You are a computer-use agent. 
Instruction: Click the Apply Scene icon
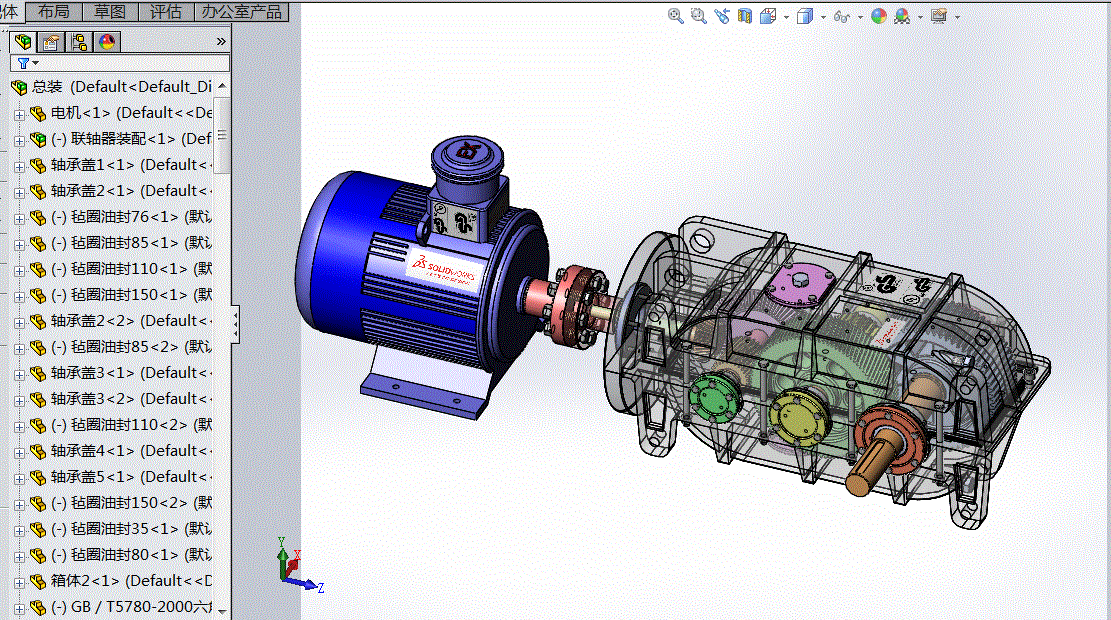902,16
